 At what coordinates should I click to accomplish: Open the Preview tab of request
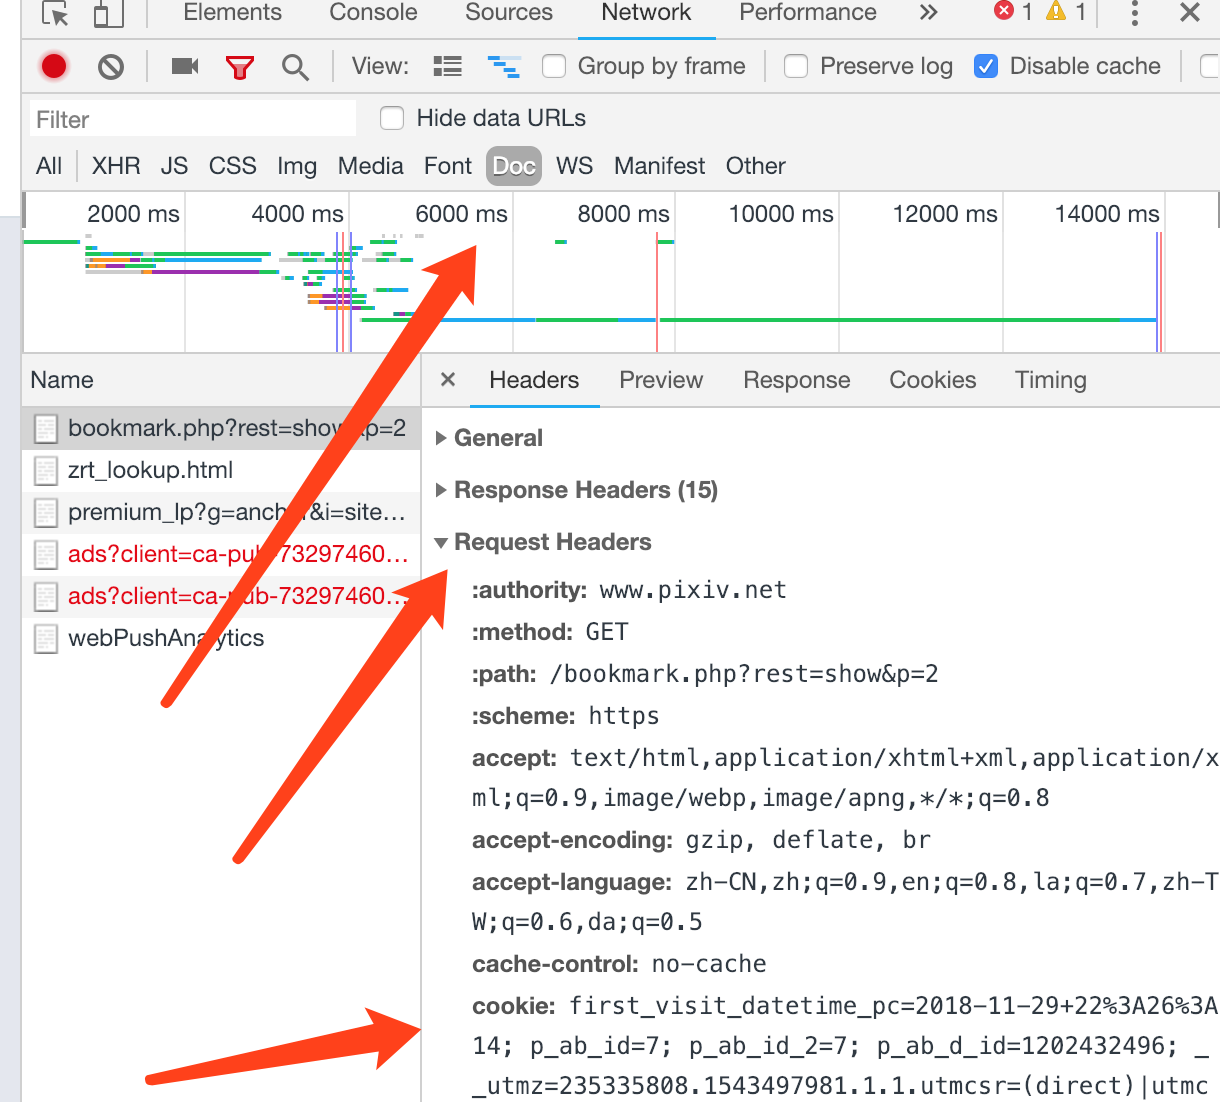661,380
